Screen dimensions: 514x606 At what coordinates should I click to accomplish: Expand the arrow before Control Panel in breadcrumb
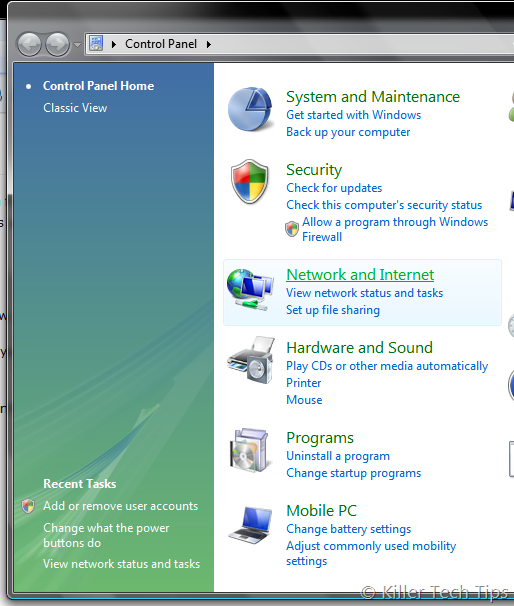pos(114,44)
